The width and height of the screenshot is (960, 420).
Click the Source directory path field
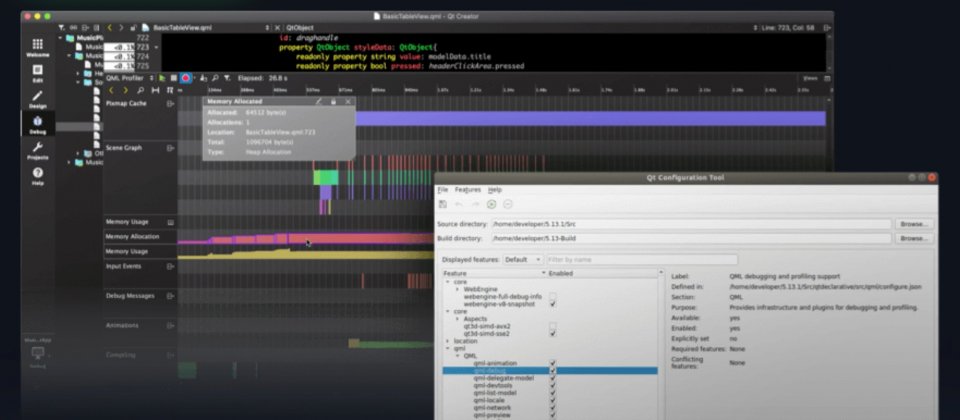(691, 224)
